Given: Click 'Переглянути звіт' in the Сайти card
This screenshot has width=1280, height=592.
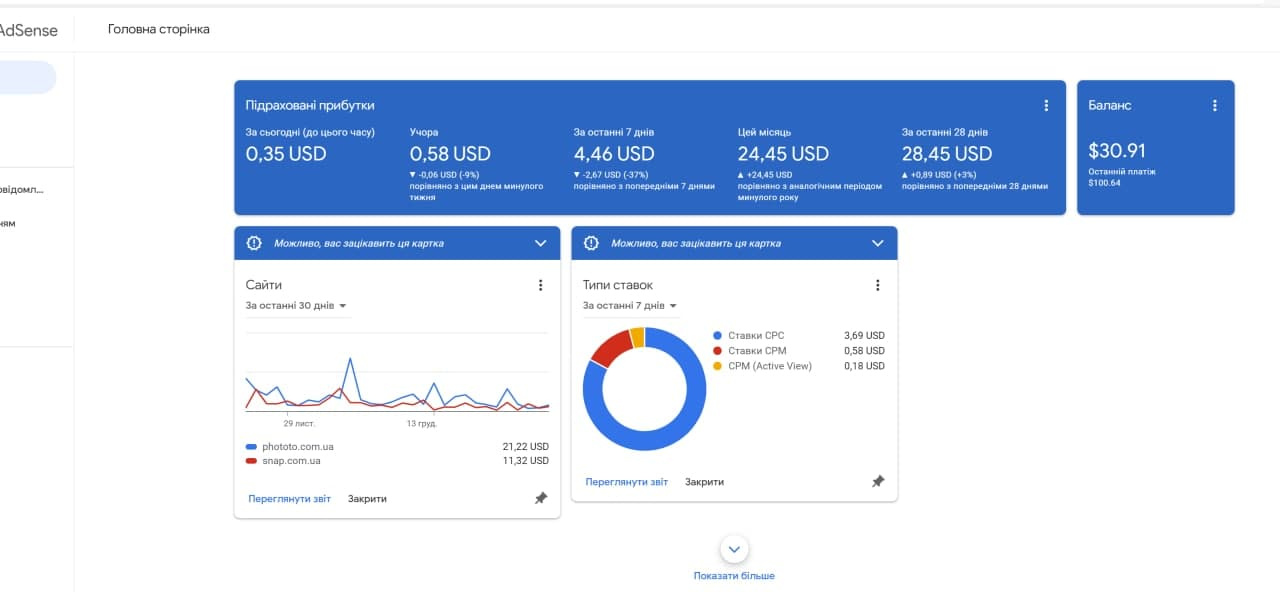Looking at the screenshot, I should tap(289, 498).
